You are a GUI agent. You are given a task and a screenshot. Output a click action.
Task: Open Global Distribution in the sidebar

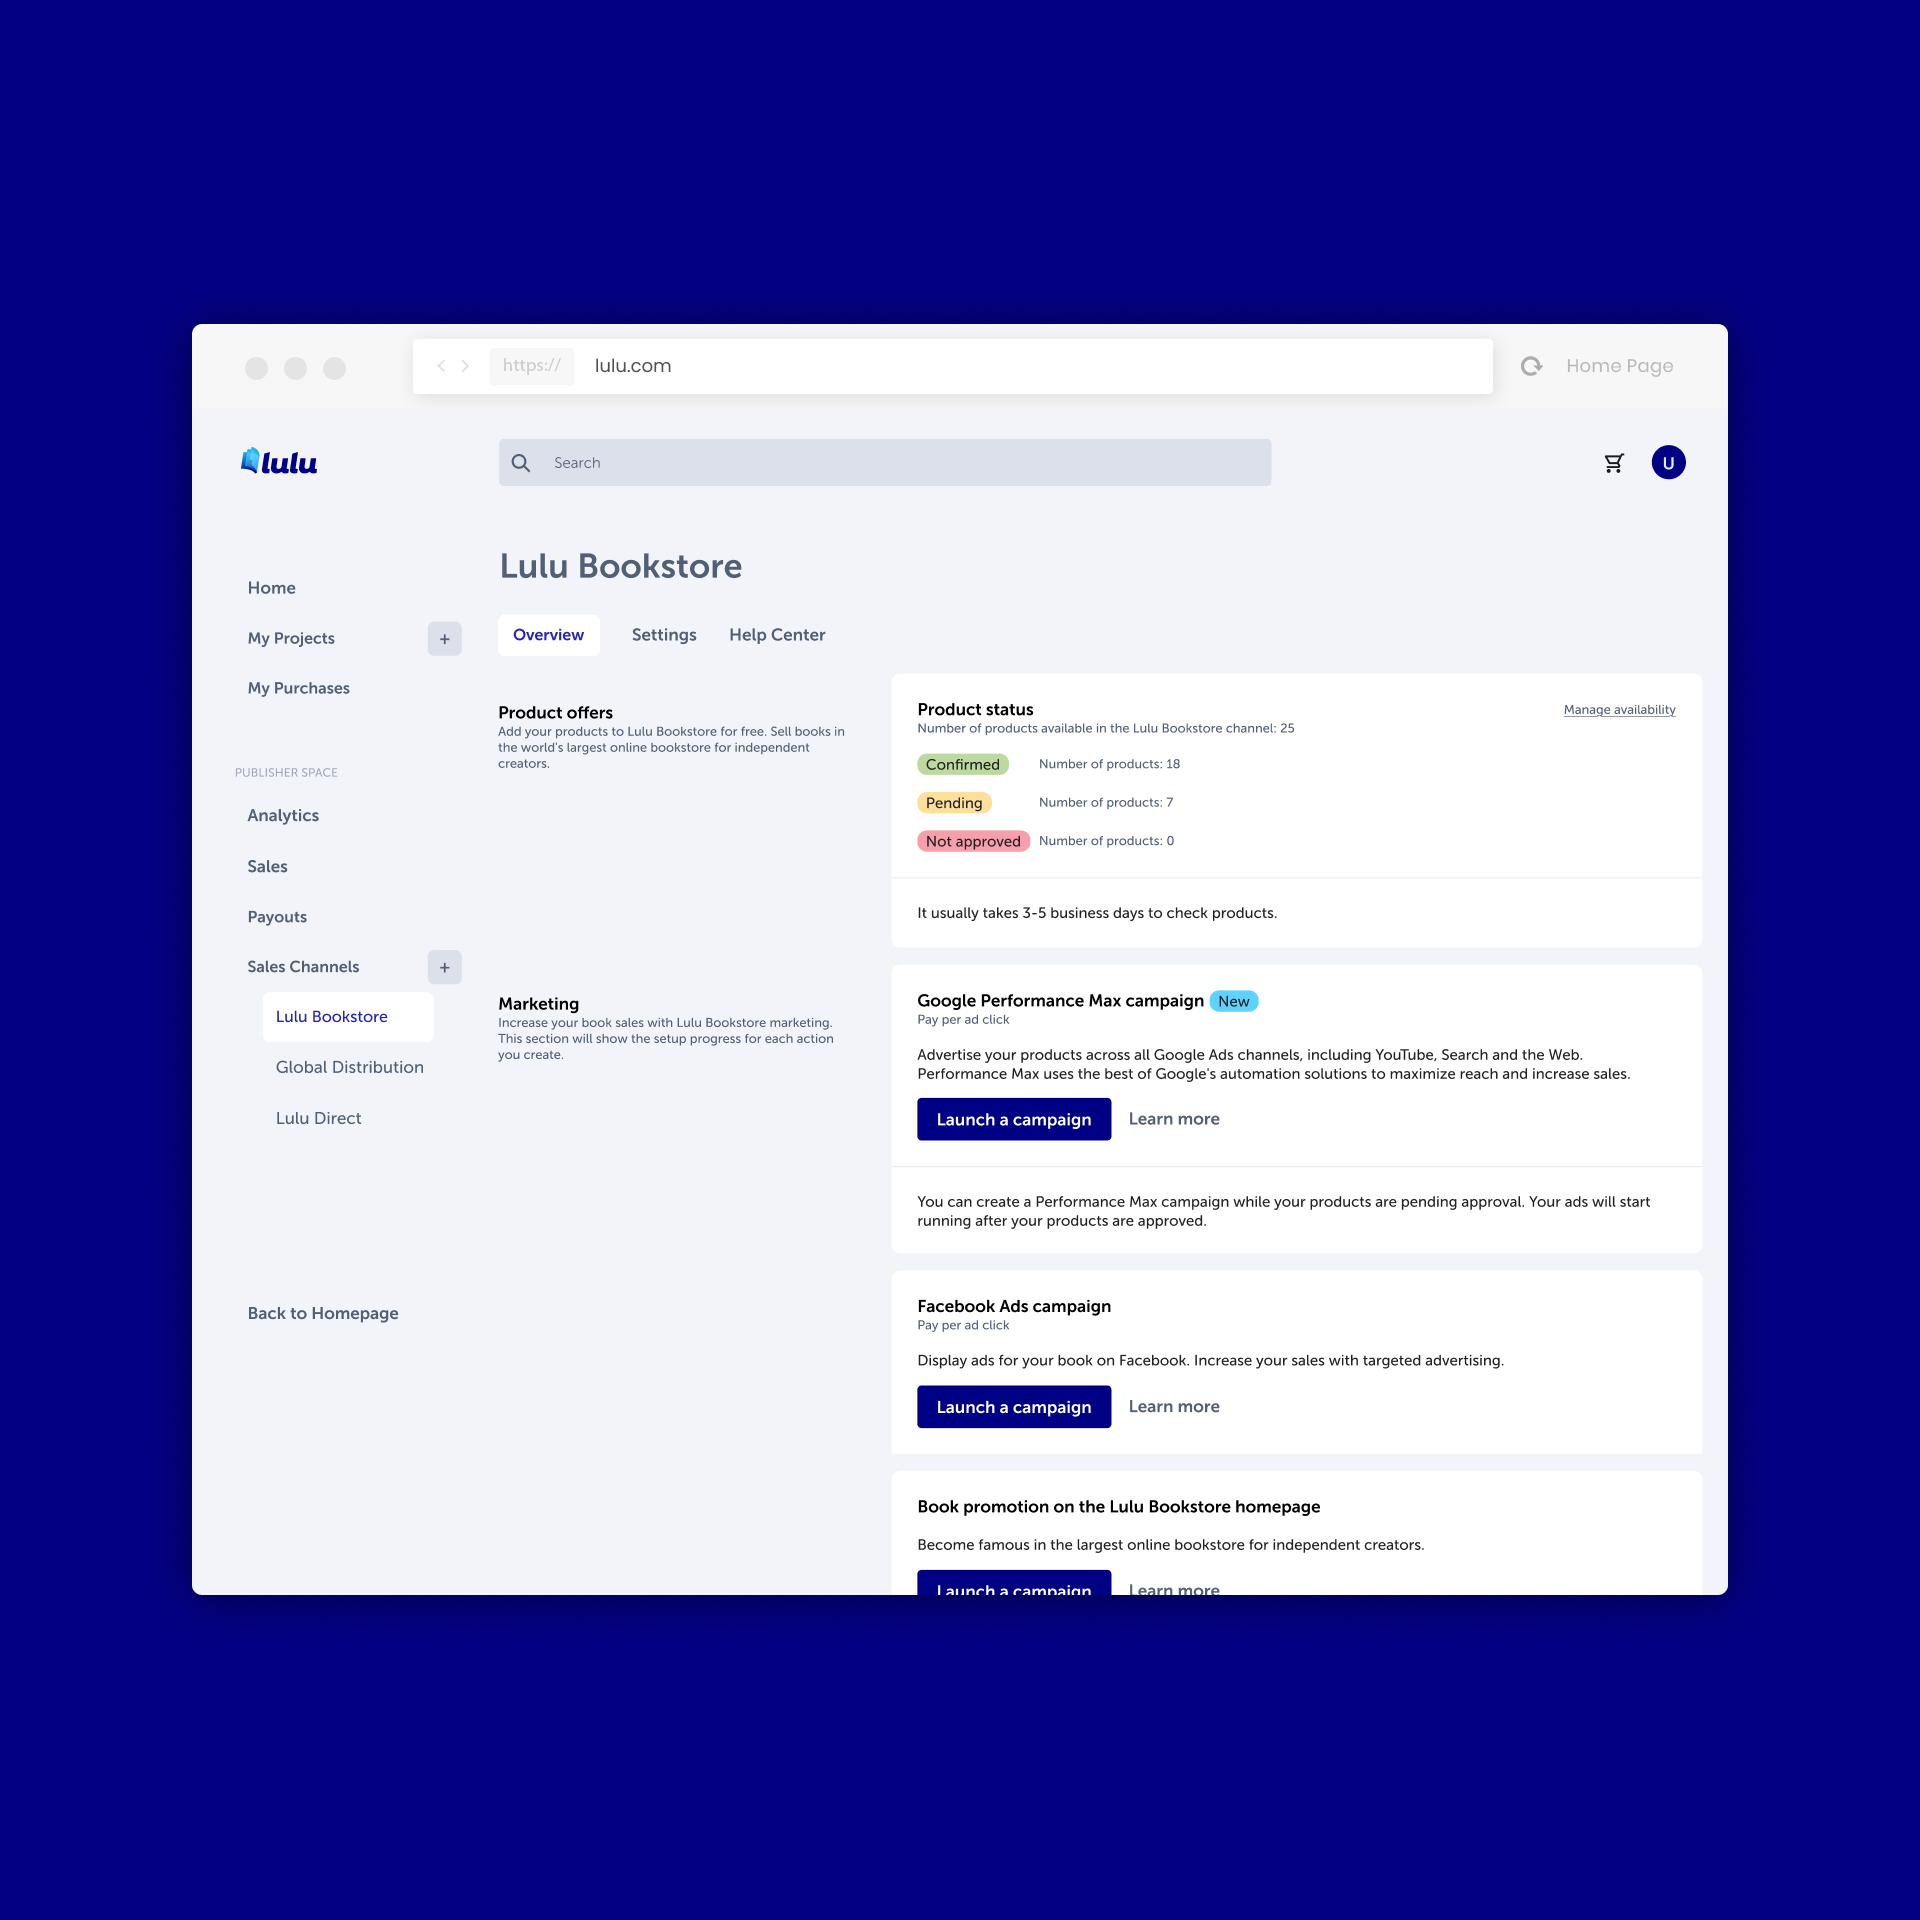click(x=349, y=1067)
